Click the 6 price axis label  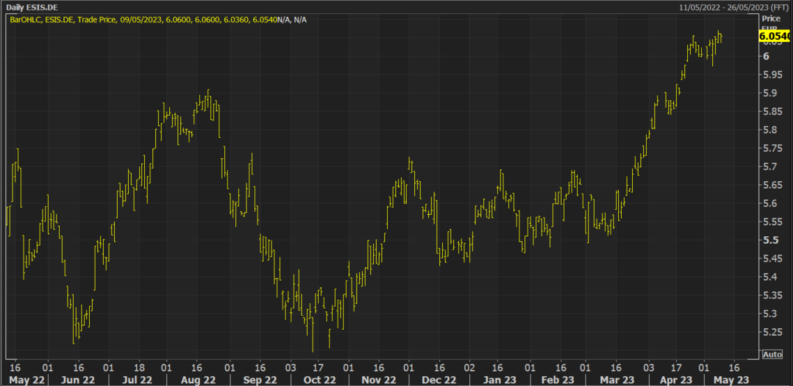(x=766, y=56)
